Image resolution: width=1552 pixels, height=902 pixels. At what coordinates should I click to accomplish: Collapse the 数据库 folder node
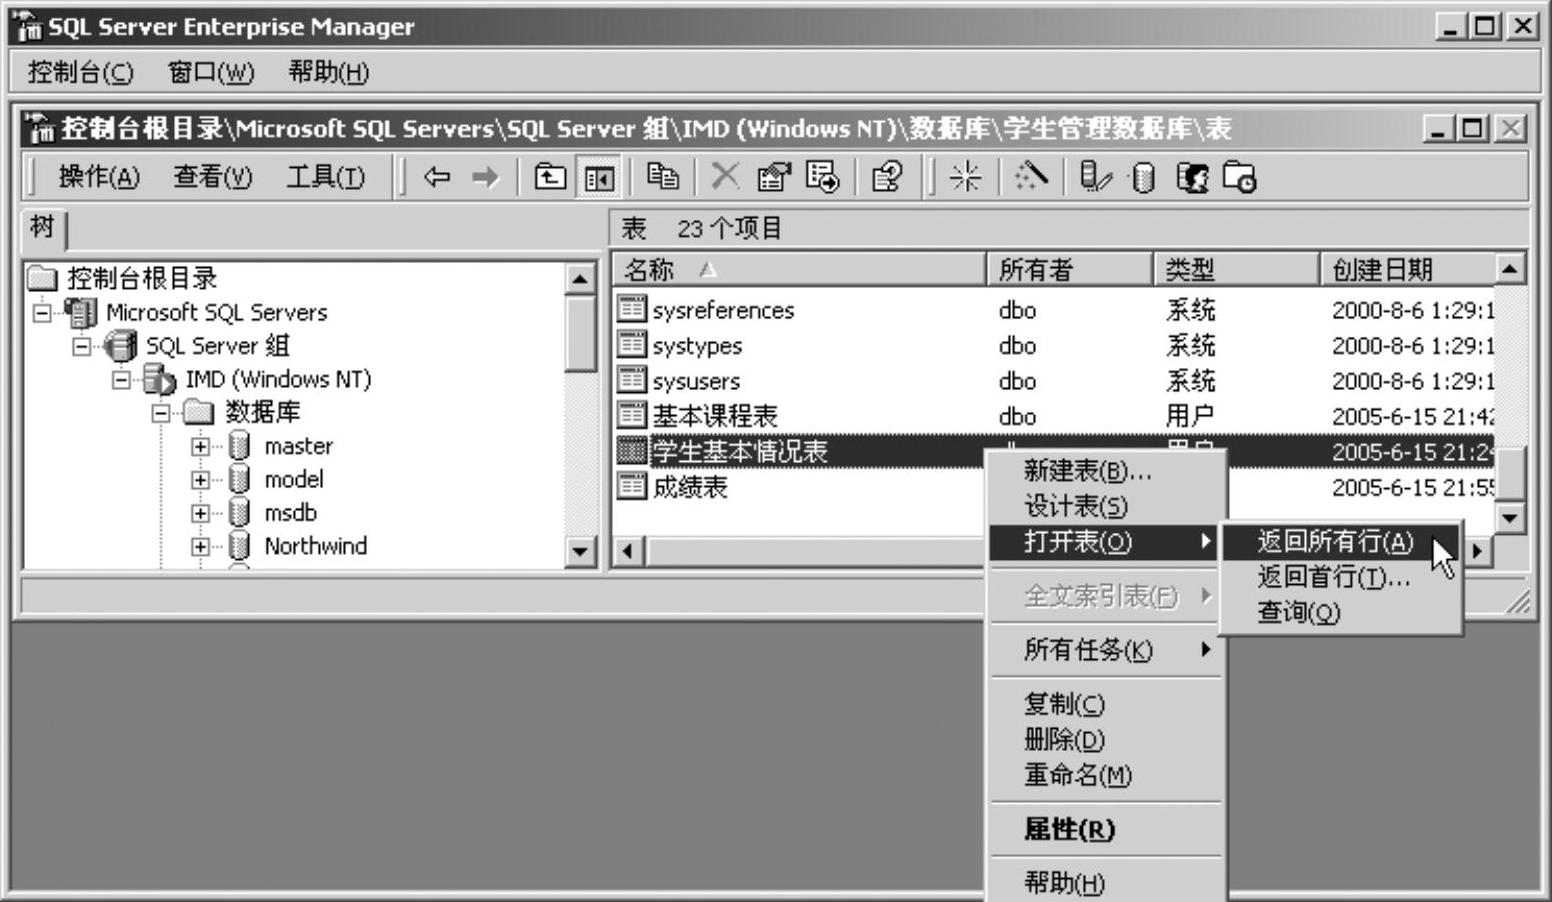[161, 413]
